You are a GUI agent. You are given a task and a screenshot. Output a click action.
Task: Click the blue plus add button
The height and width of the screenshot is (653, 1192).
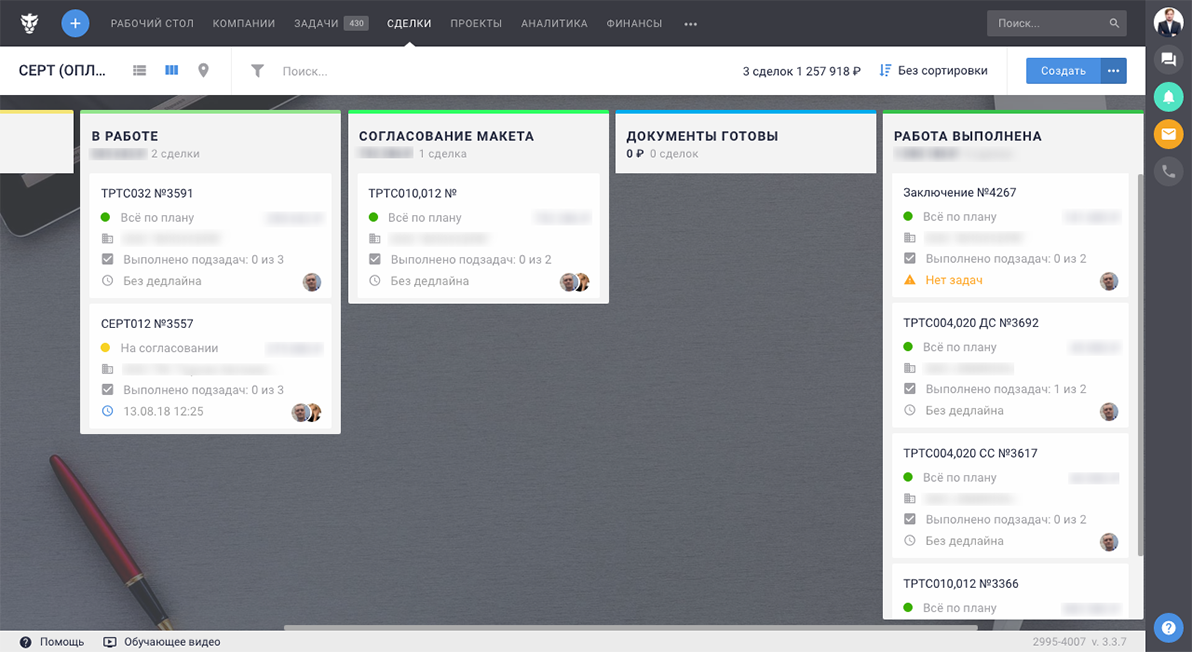coord(75,23)
